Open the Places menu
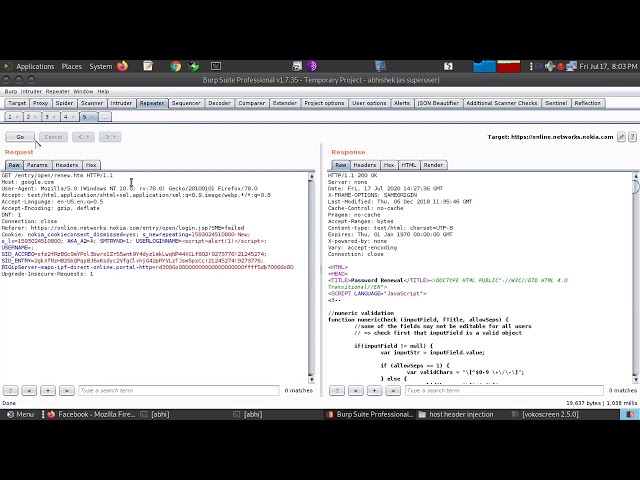This screenshot has height=480, width=640. tap(71, 67)
